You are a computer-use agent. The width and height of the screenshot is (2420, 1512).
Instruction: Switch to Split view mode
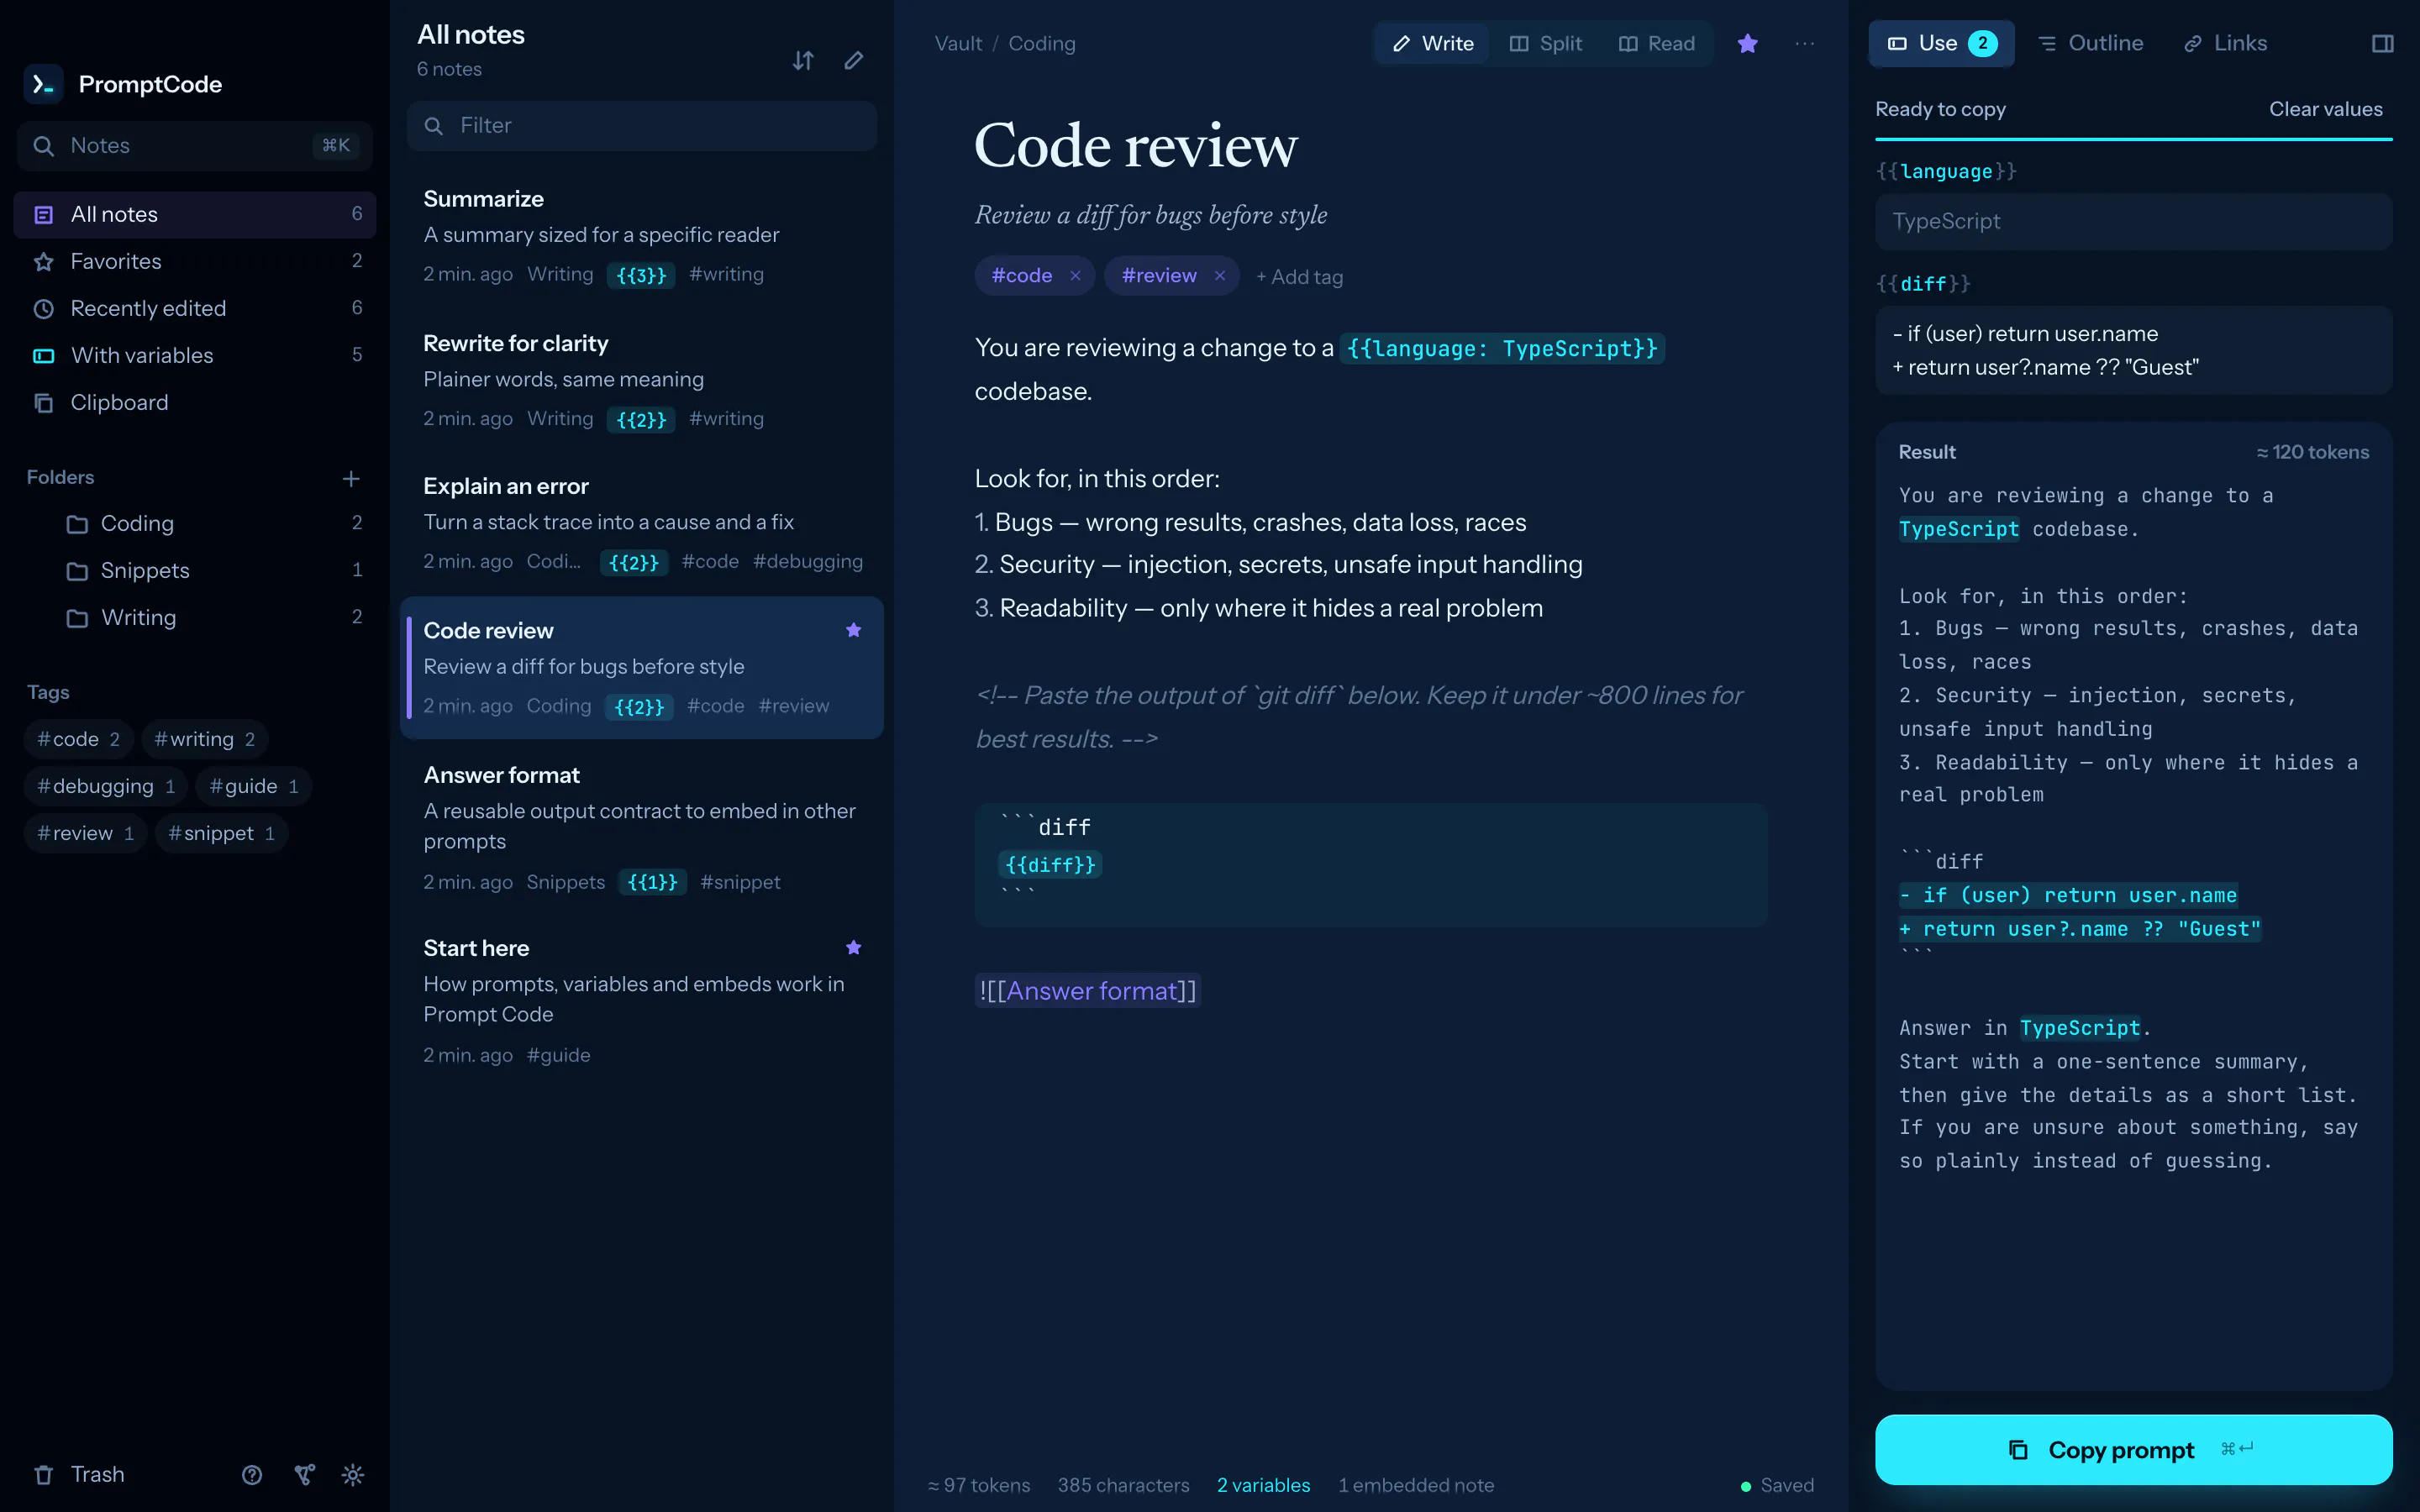tap(1545, 44)
